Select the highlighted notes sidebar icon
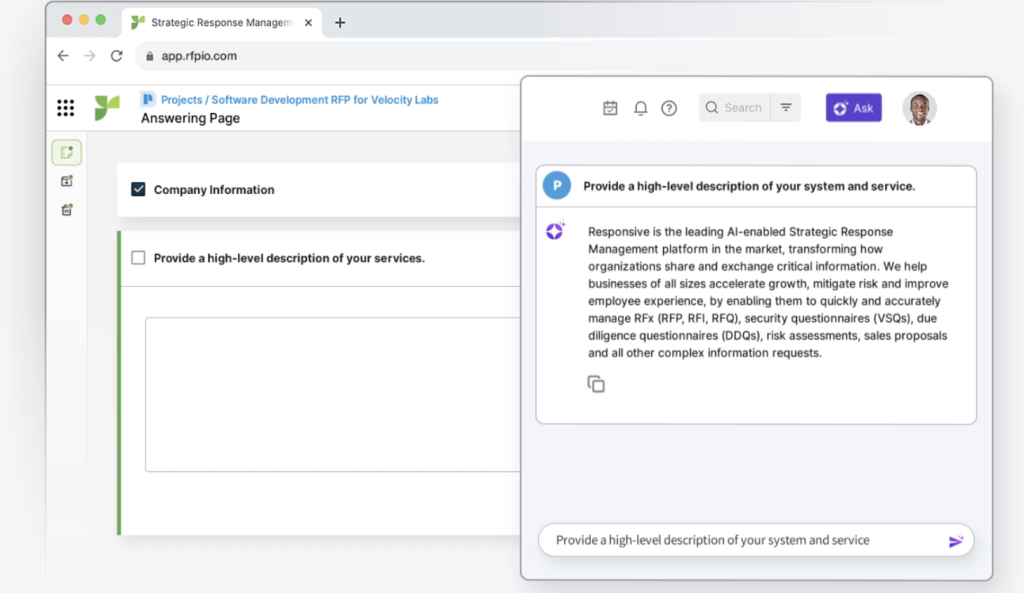This screenshot has height=593, width=1024. coord(67,153)
